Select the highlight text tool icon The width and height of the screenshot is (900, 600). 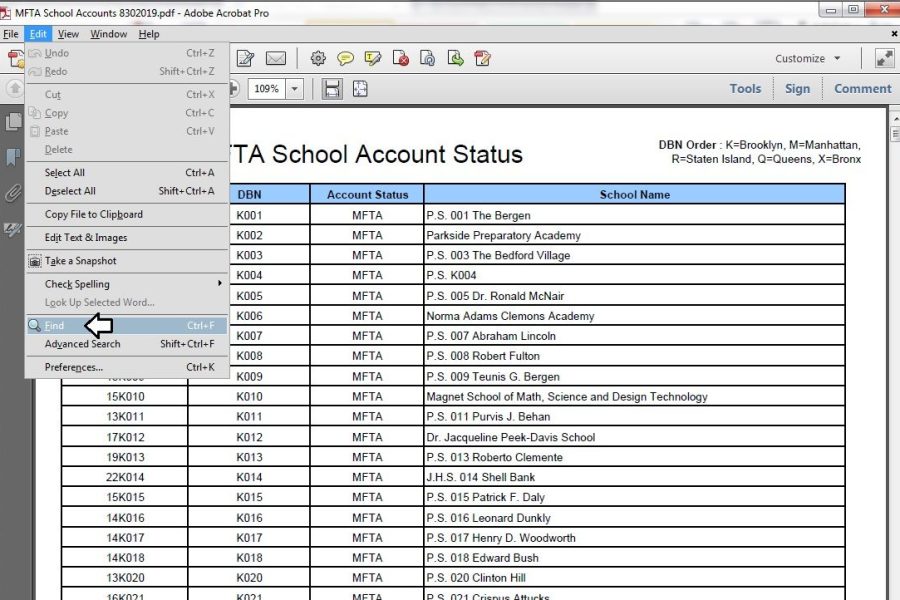[x=373, y=59]
